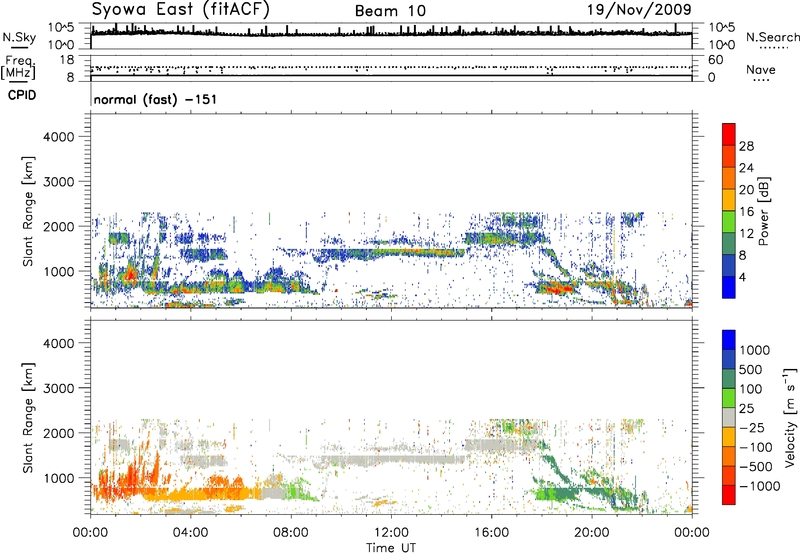The image size is (800, 554).
Task: Select the '12' label on Power colorbar
Action: [x=746, y=234]
